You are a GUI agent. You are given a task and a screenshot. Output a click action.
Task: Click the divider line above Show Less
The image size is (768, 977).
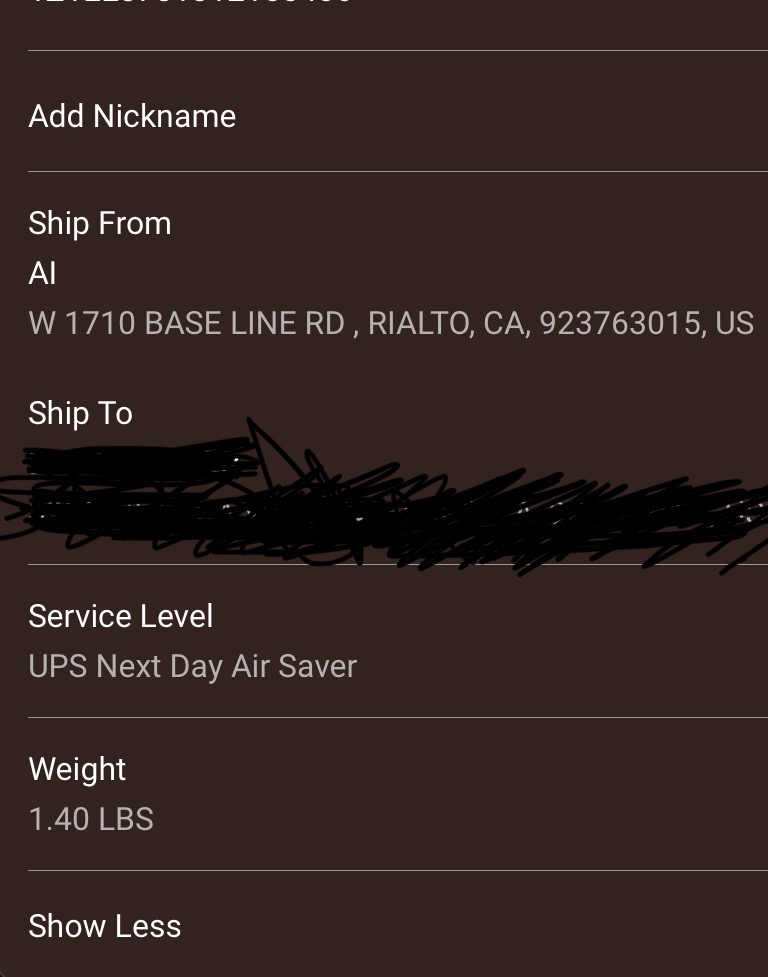click(x=398, y=870)
